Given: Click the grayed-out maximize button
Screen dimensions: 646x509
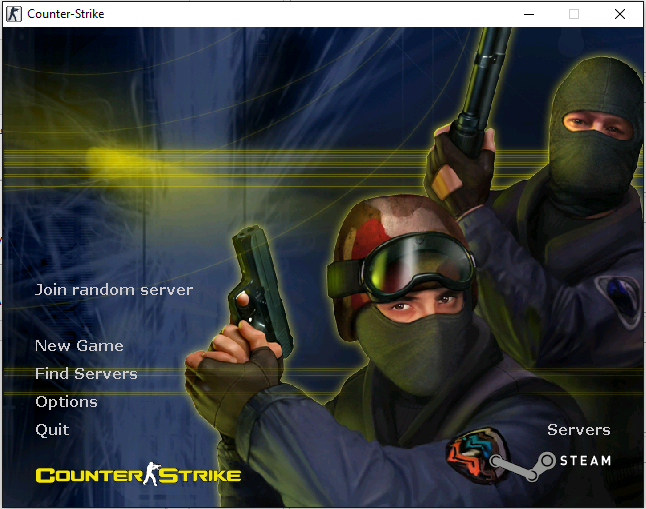Looking at the screenshot, I should (574, 14).
